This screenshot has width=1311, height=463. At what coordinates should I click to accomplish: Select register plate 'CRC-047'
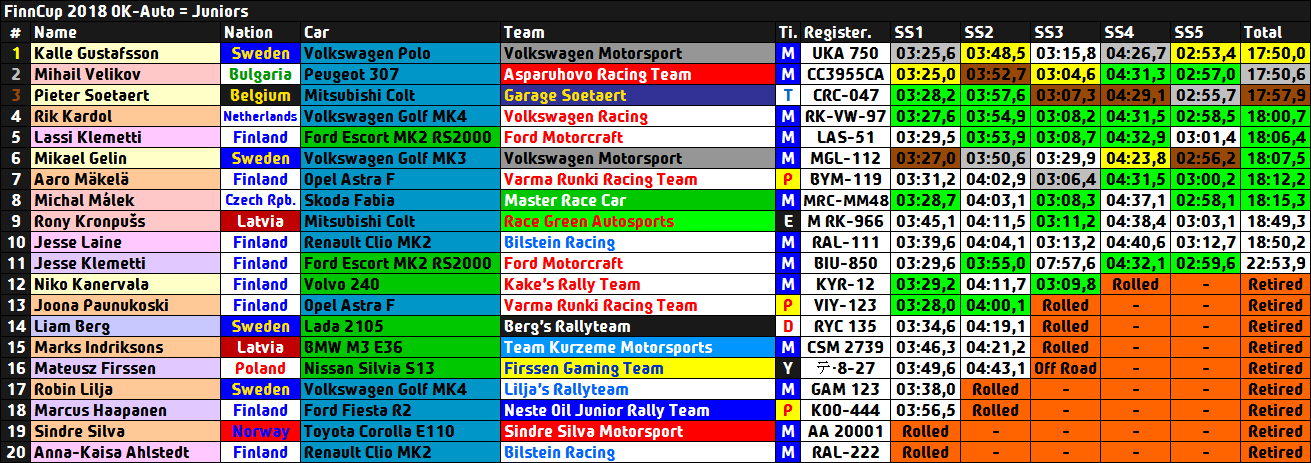[845, 95]
